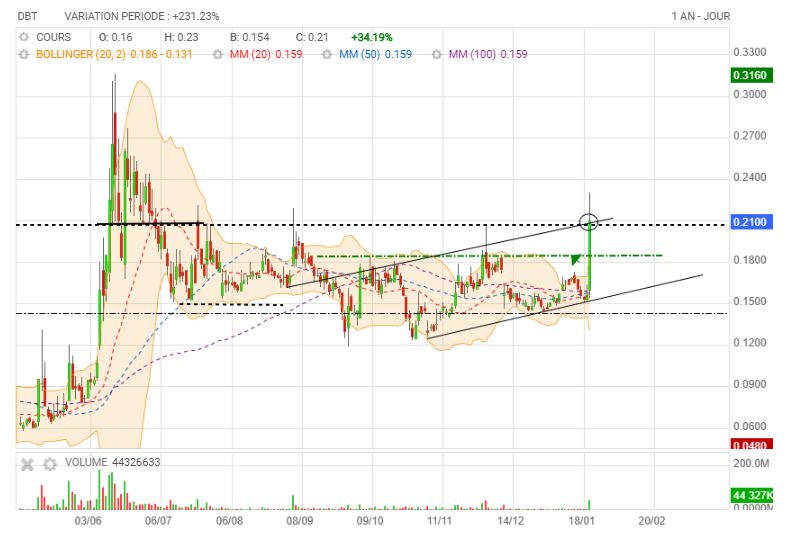Viewport: 792px width, 538px height.
Task: Click the 200.0M volume axis label
Action: tap(752, 464)
